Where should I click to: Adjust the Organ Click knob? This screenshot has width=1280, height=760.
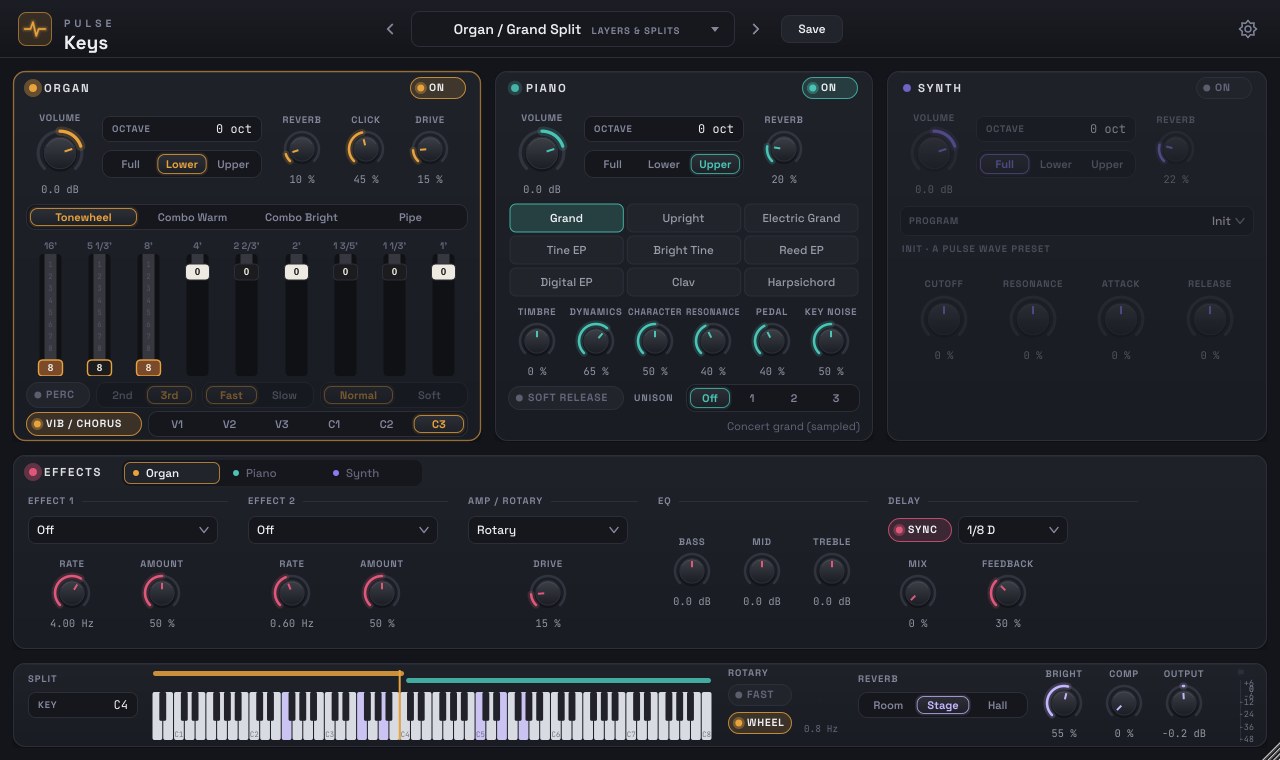(365, 150)
